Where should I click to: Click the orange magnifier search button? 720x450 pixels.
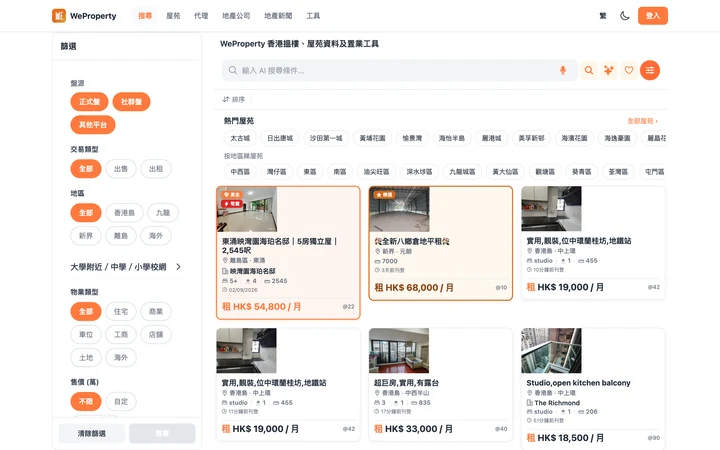pyautogui.click(x=589, y=70)
